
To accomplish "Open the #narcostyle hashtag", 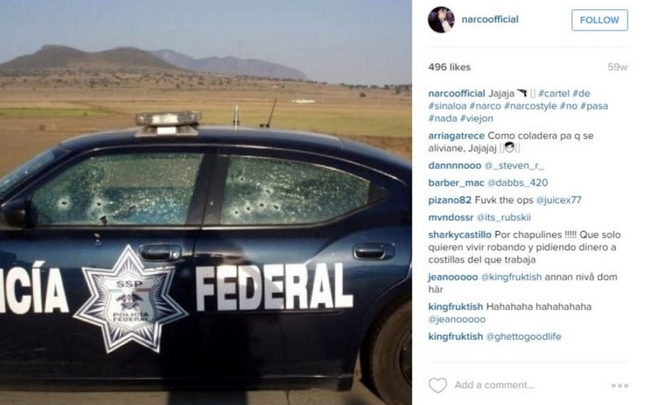I will pos(530,106).
